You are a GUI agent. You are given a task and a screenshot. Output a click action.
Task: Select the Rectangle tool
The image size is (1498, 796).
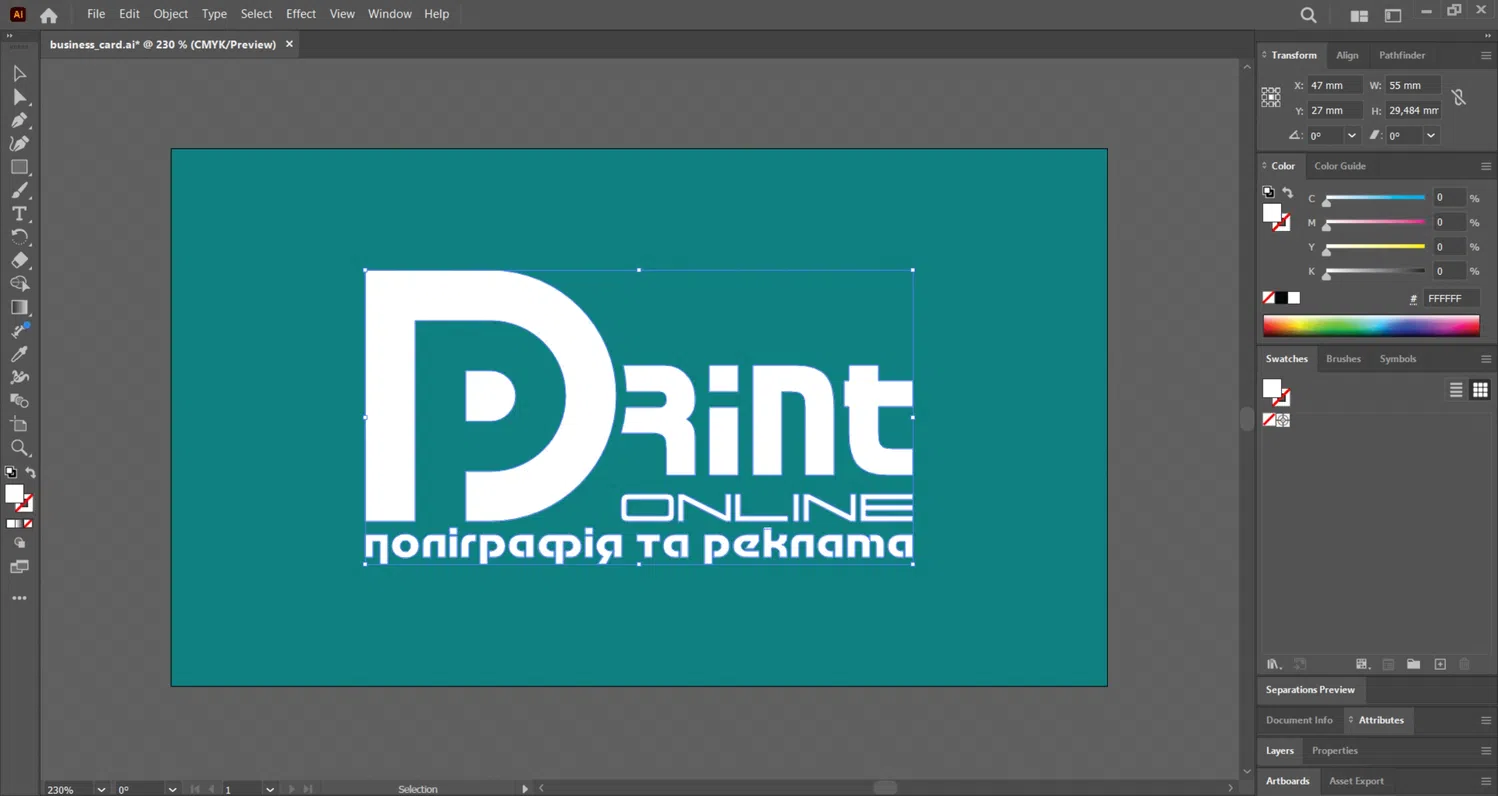click(x=19, y=167)
